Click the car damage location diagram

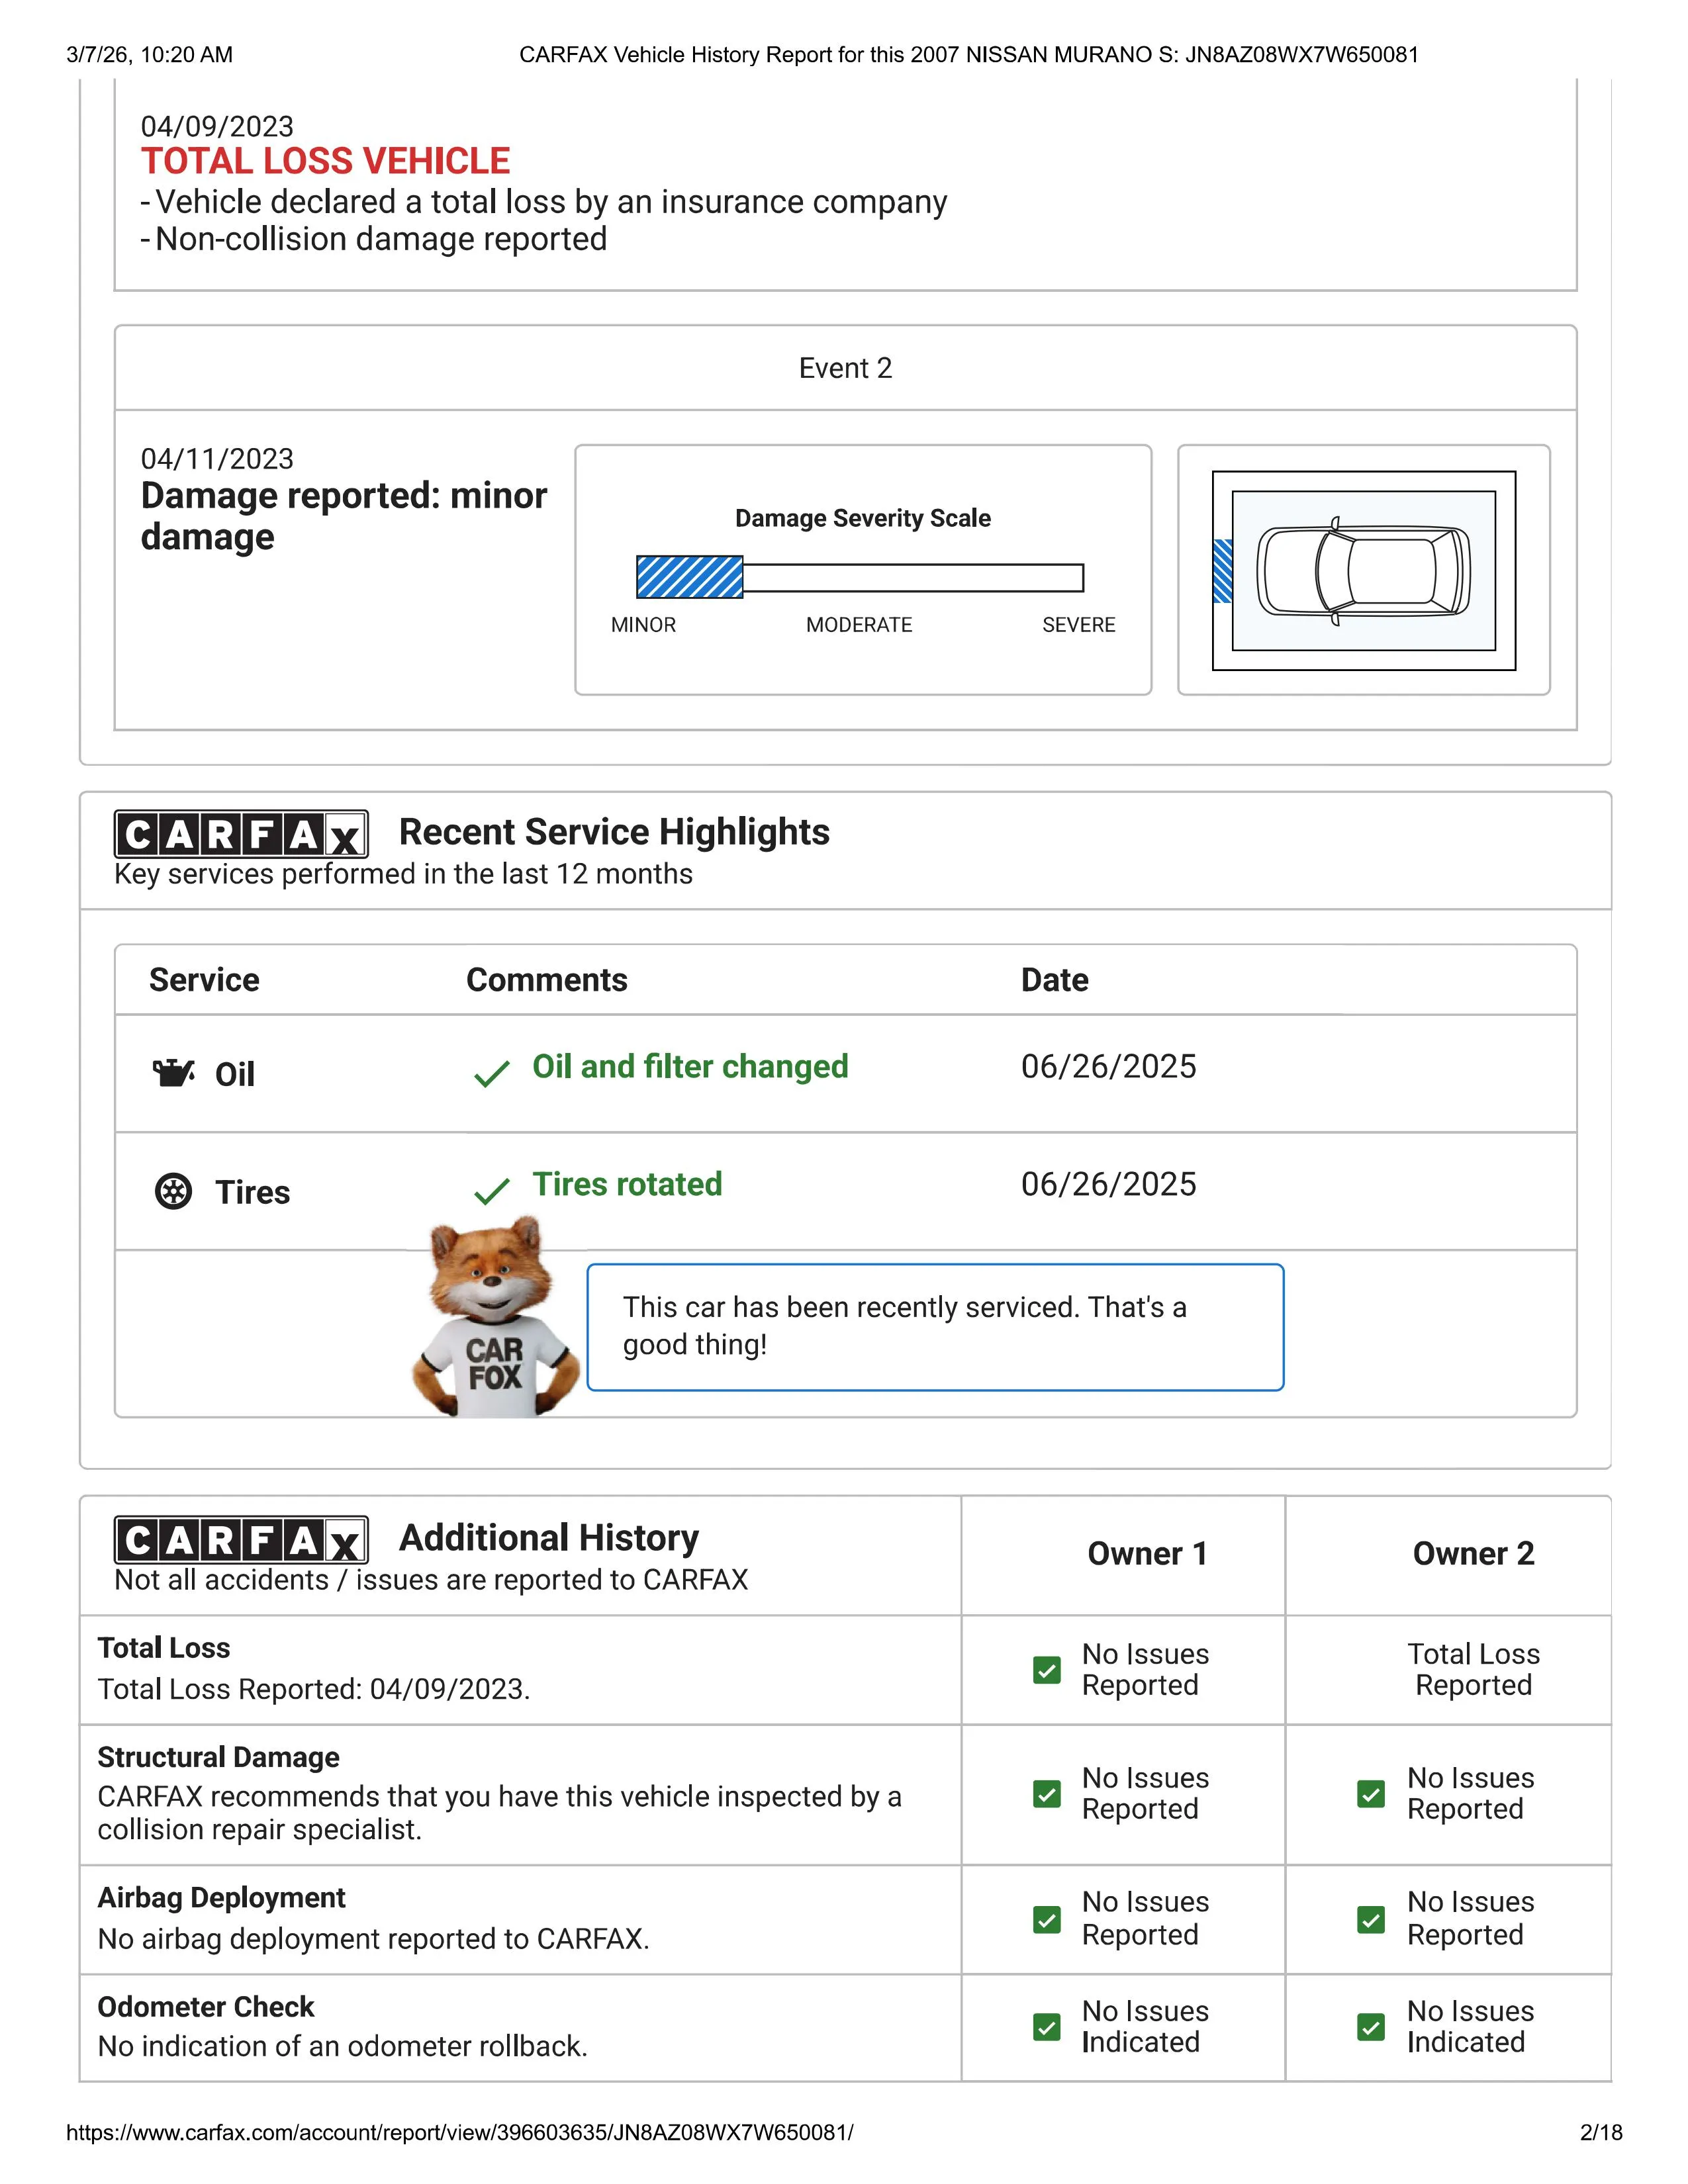pyautogui.click(x=1363, y=570)
